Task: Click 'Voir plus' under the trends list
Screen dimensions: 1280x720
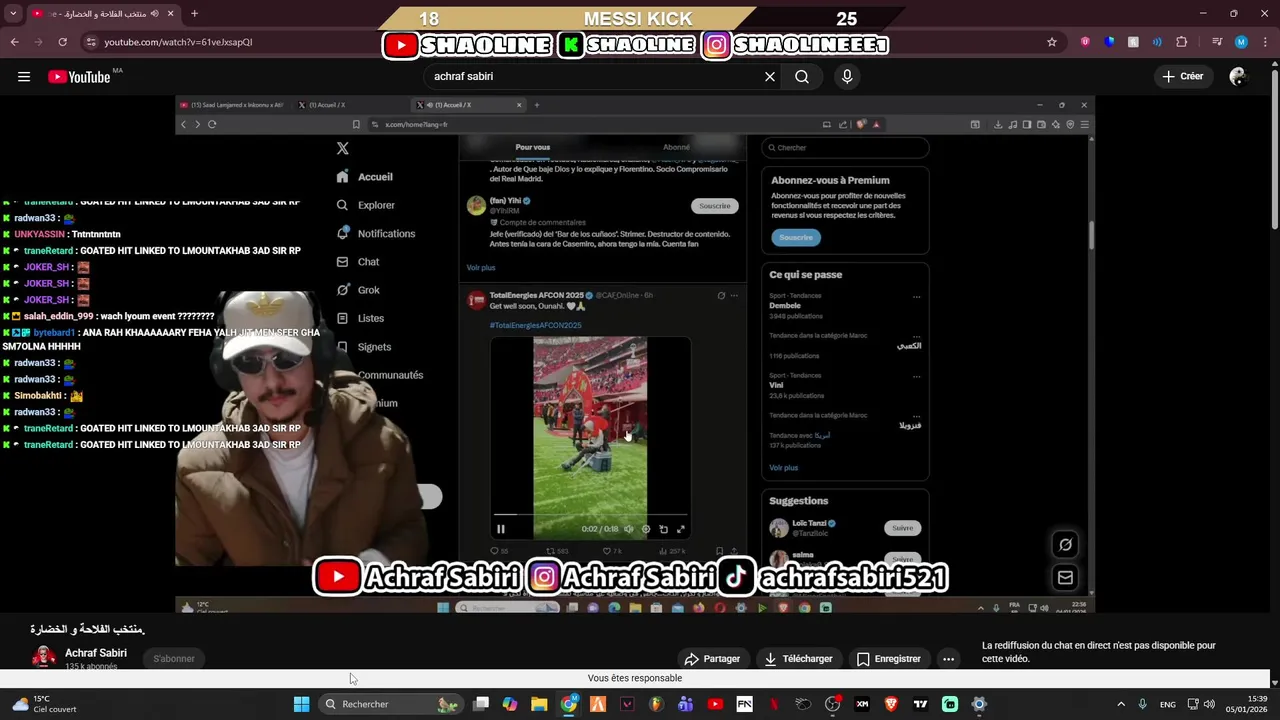Action: click(x=783, y=468)
